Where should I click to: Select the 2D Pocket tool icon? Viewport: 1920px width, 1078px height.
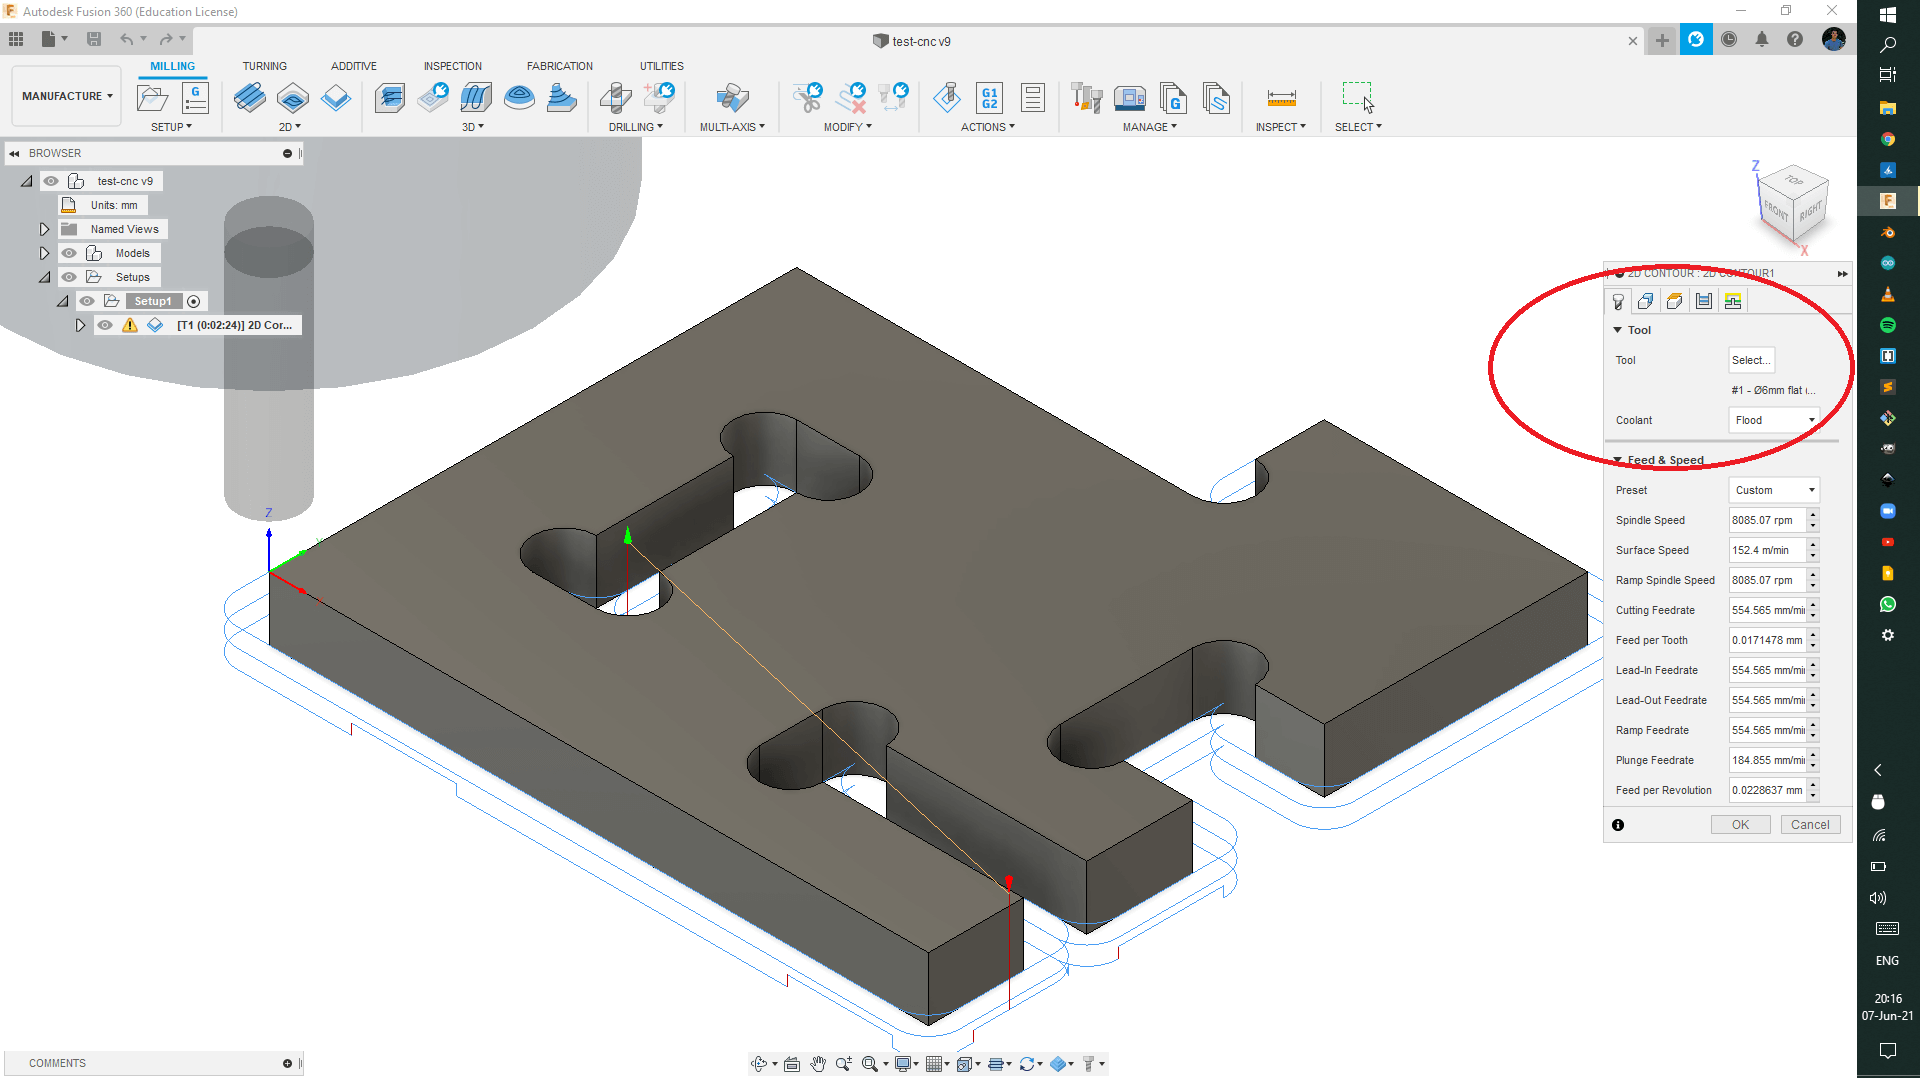point(293,98)
